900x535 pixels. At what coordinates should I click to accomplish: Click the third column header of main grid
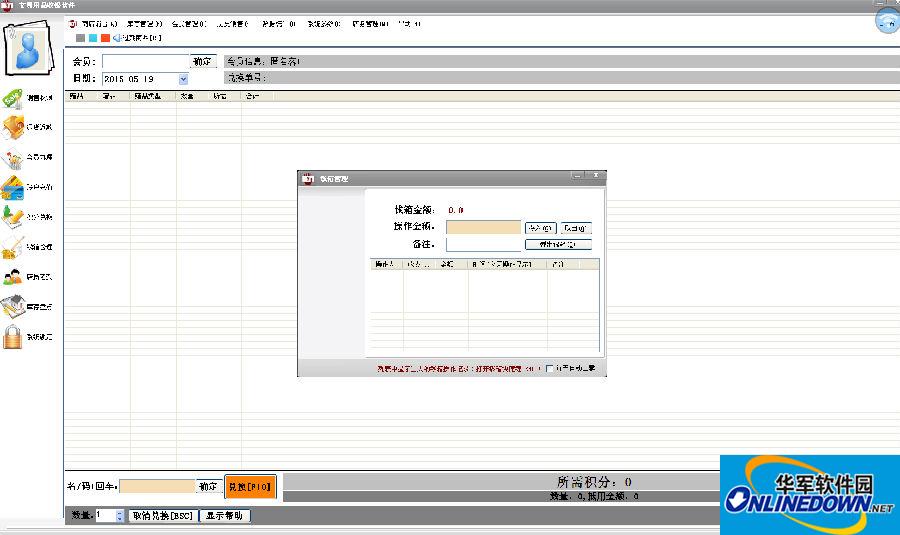pos(153,96)
